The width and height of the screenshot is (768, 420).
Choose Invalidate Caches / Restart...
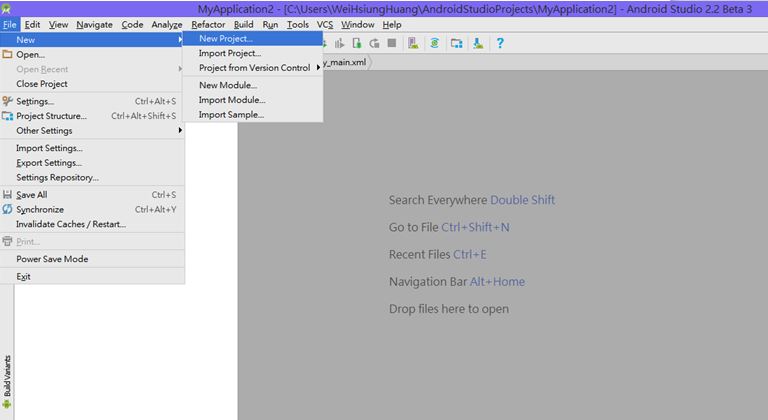coord(92,224)
